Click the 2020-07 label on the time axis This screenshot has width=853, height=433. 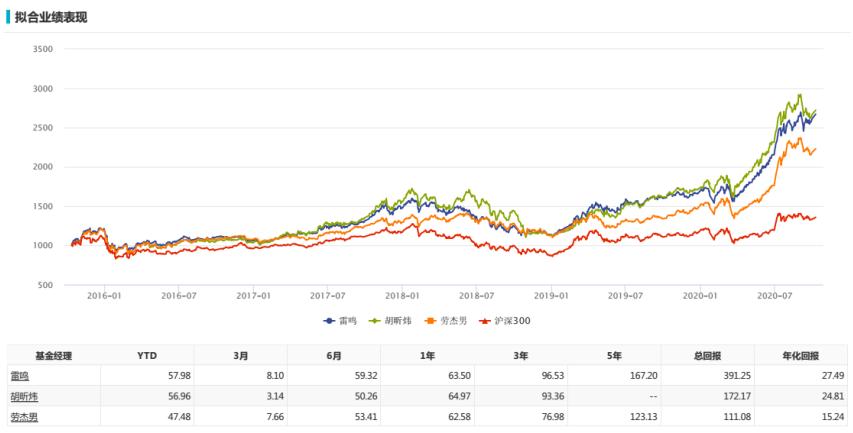tap(774, 296)
